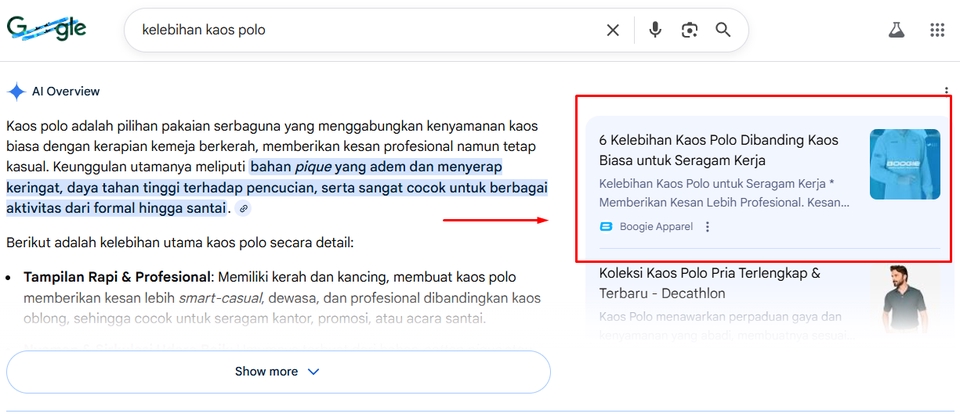Click the Google logo
The image size is (960, 417).
46,29
